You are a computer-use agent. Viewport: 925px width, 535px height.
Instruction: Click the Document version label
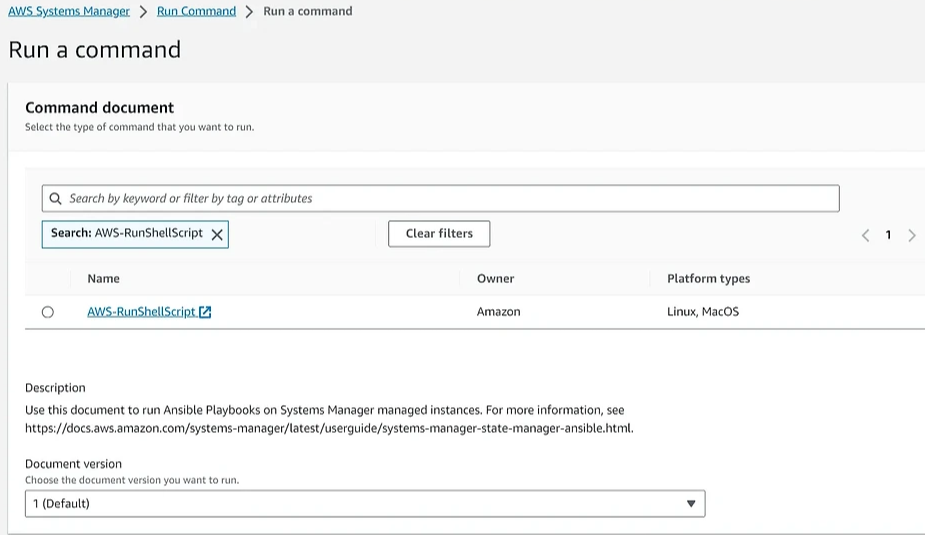click(x=73, y=464)
